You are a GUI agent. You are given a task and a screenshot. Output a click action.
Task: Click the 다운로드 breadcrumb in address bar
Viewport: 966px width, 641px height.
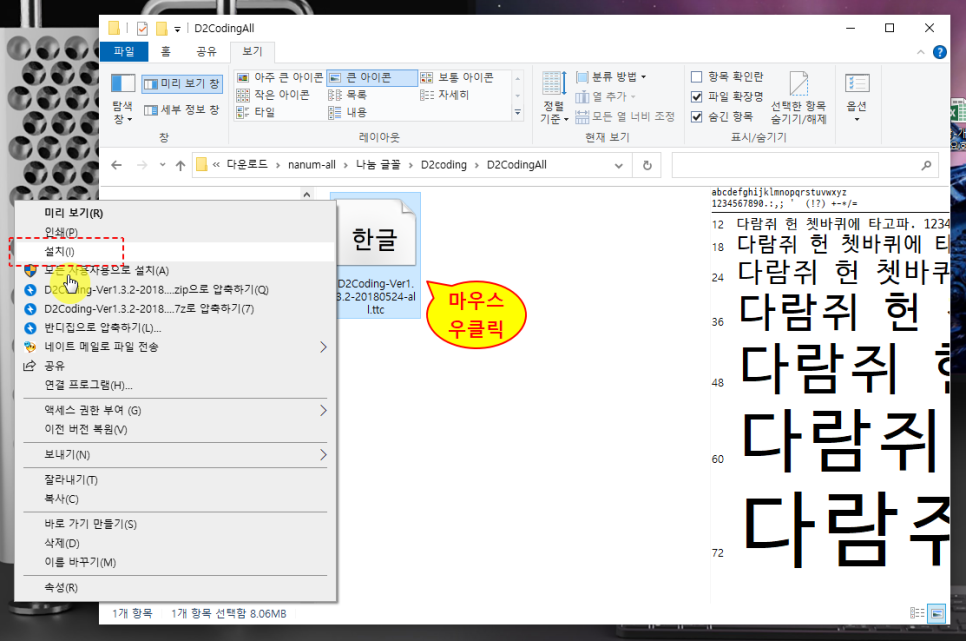coord(247,165)
